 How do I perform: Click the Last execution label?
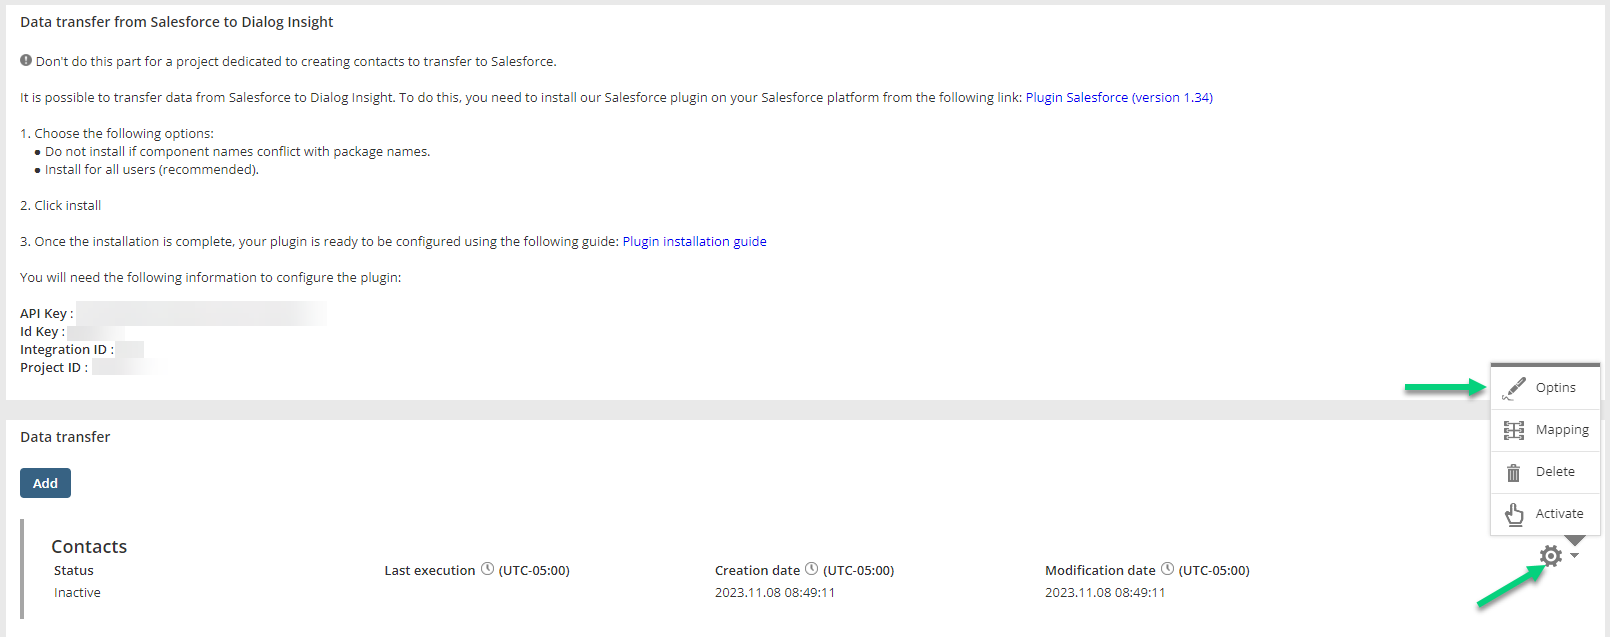[x=430, y=571]
